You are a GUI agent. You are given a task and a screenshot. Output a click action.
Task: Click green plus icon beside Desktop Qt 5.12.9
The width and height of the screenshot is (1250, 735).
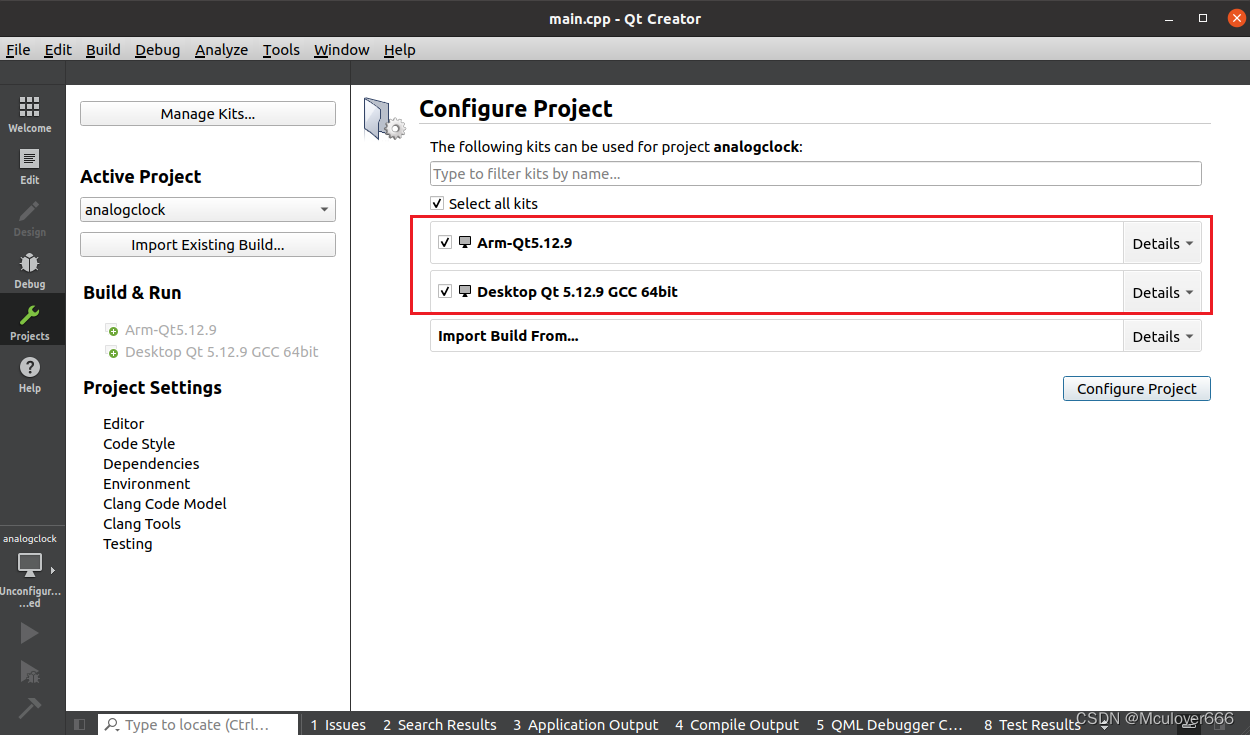pyautogui.click(x=113, y=352)
